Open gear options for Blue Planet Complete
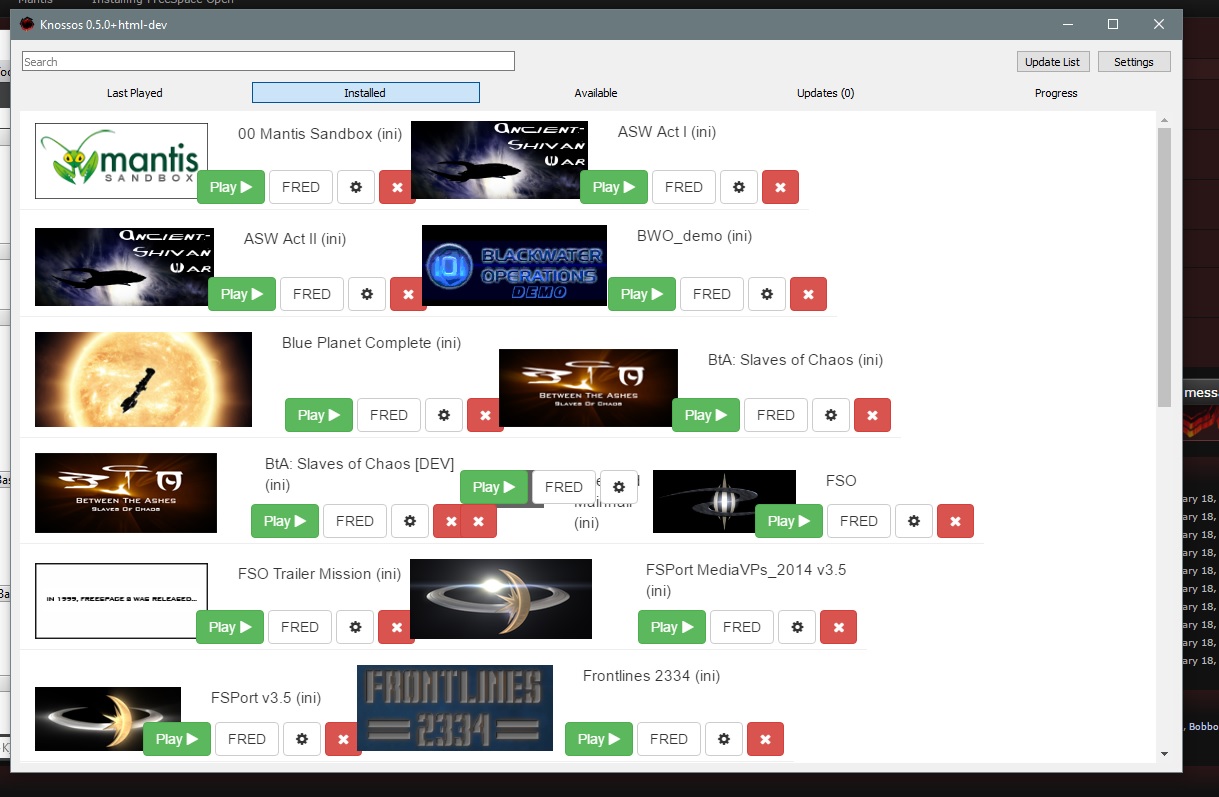 [444, 415]
